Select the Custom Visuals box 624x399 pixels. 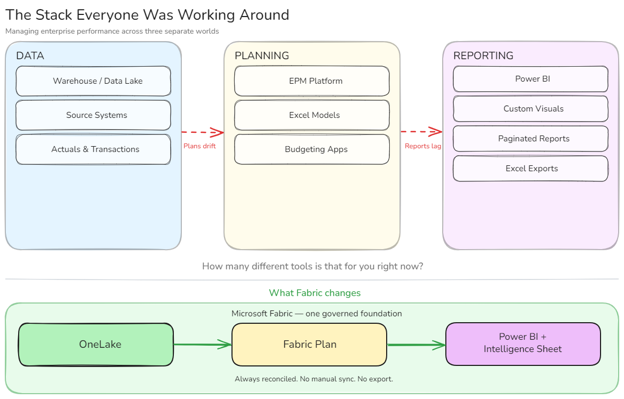530,109
